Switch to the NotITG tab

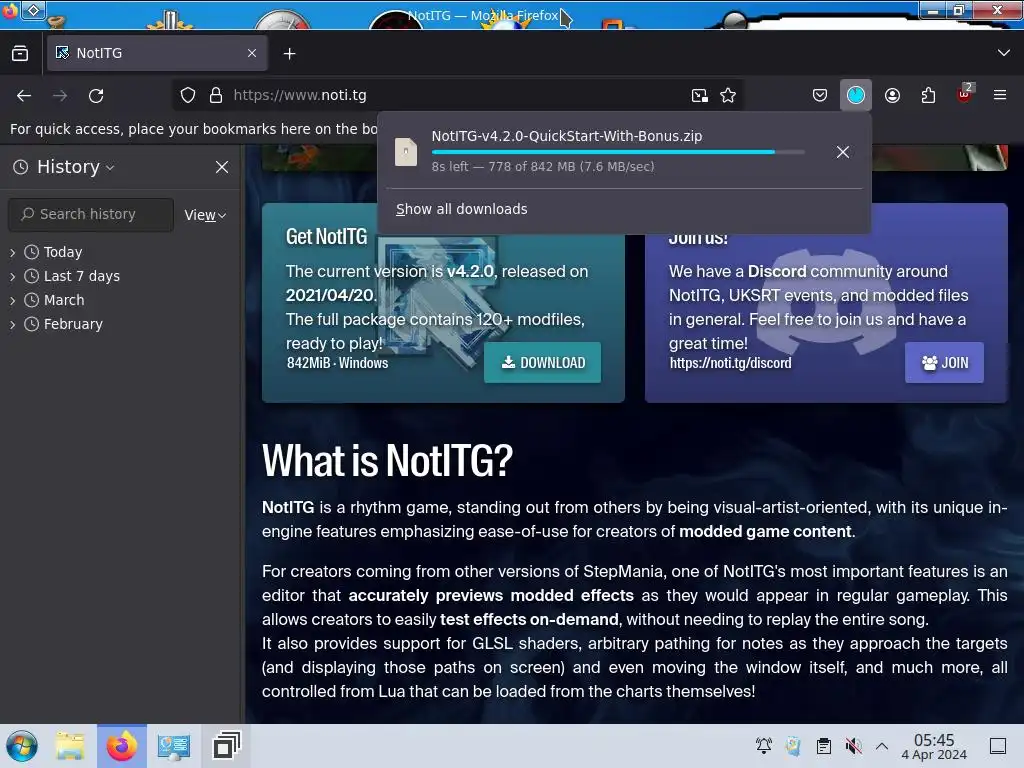point(157,53)
